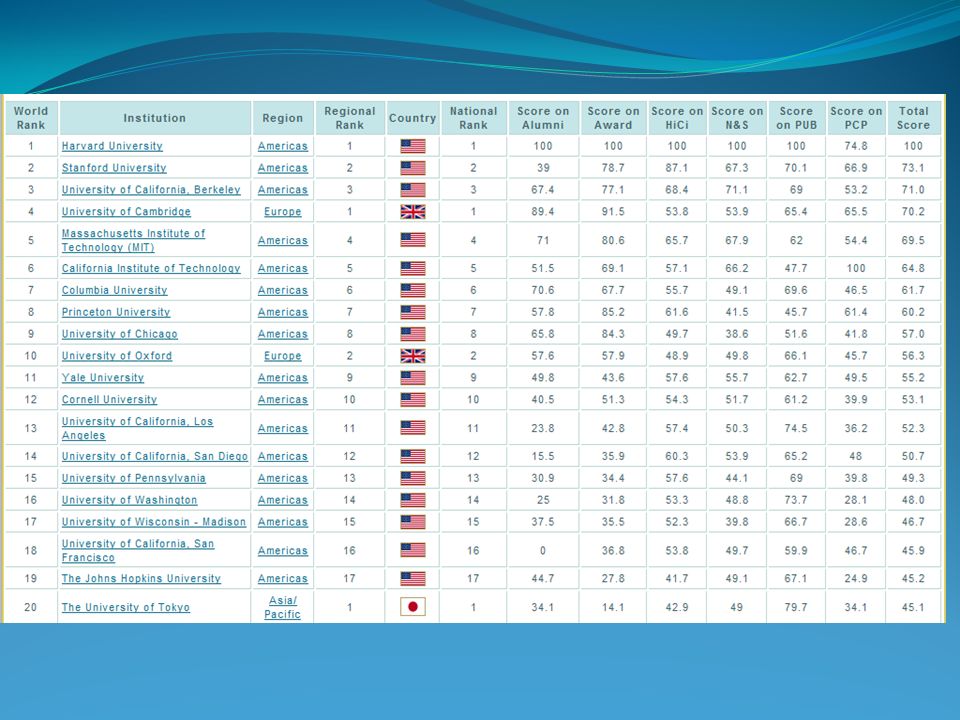Select the Score on N&S header
The height and width of the screenshot is (720, 960).
point(737,118)
